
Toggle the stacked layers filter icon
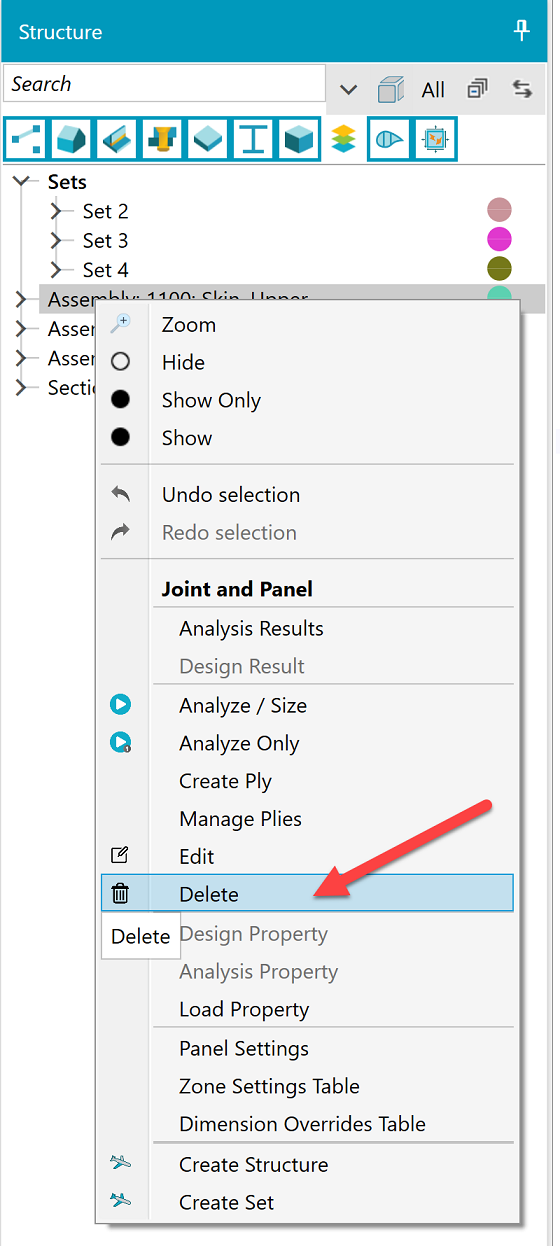coord(343,140)
